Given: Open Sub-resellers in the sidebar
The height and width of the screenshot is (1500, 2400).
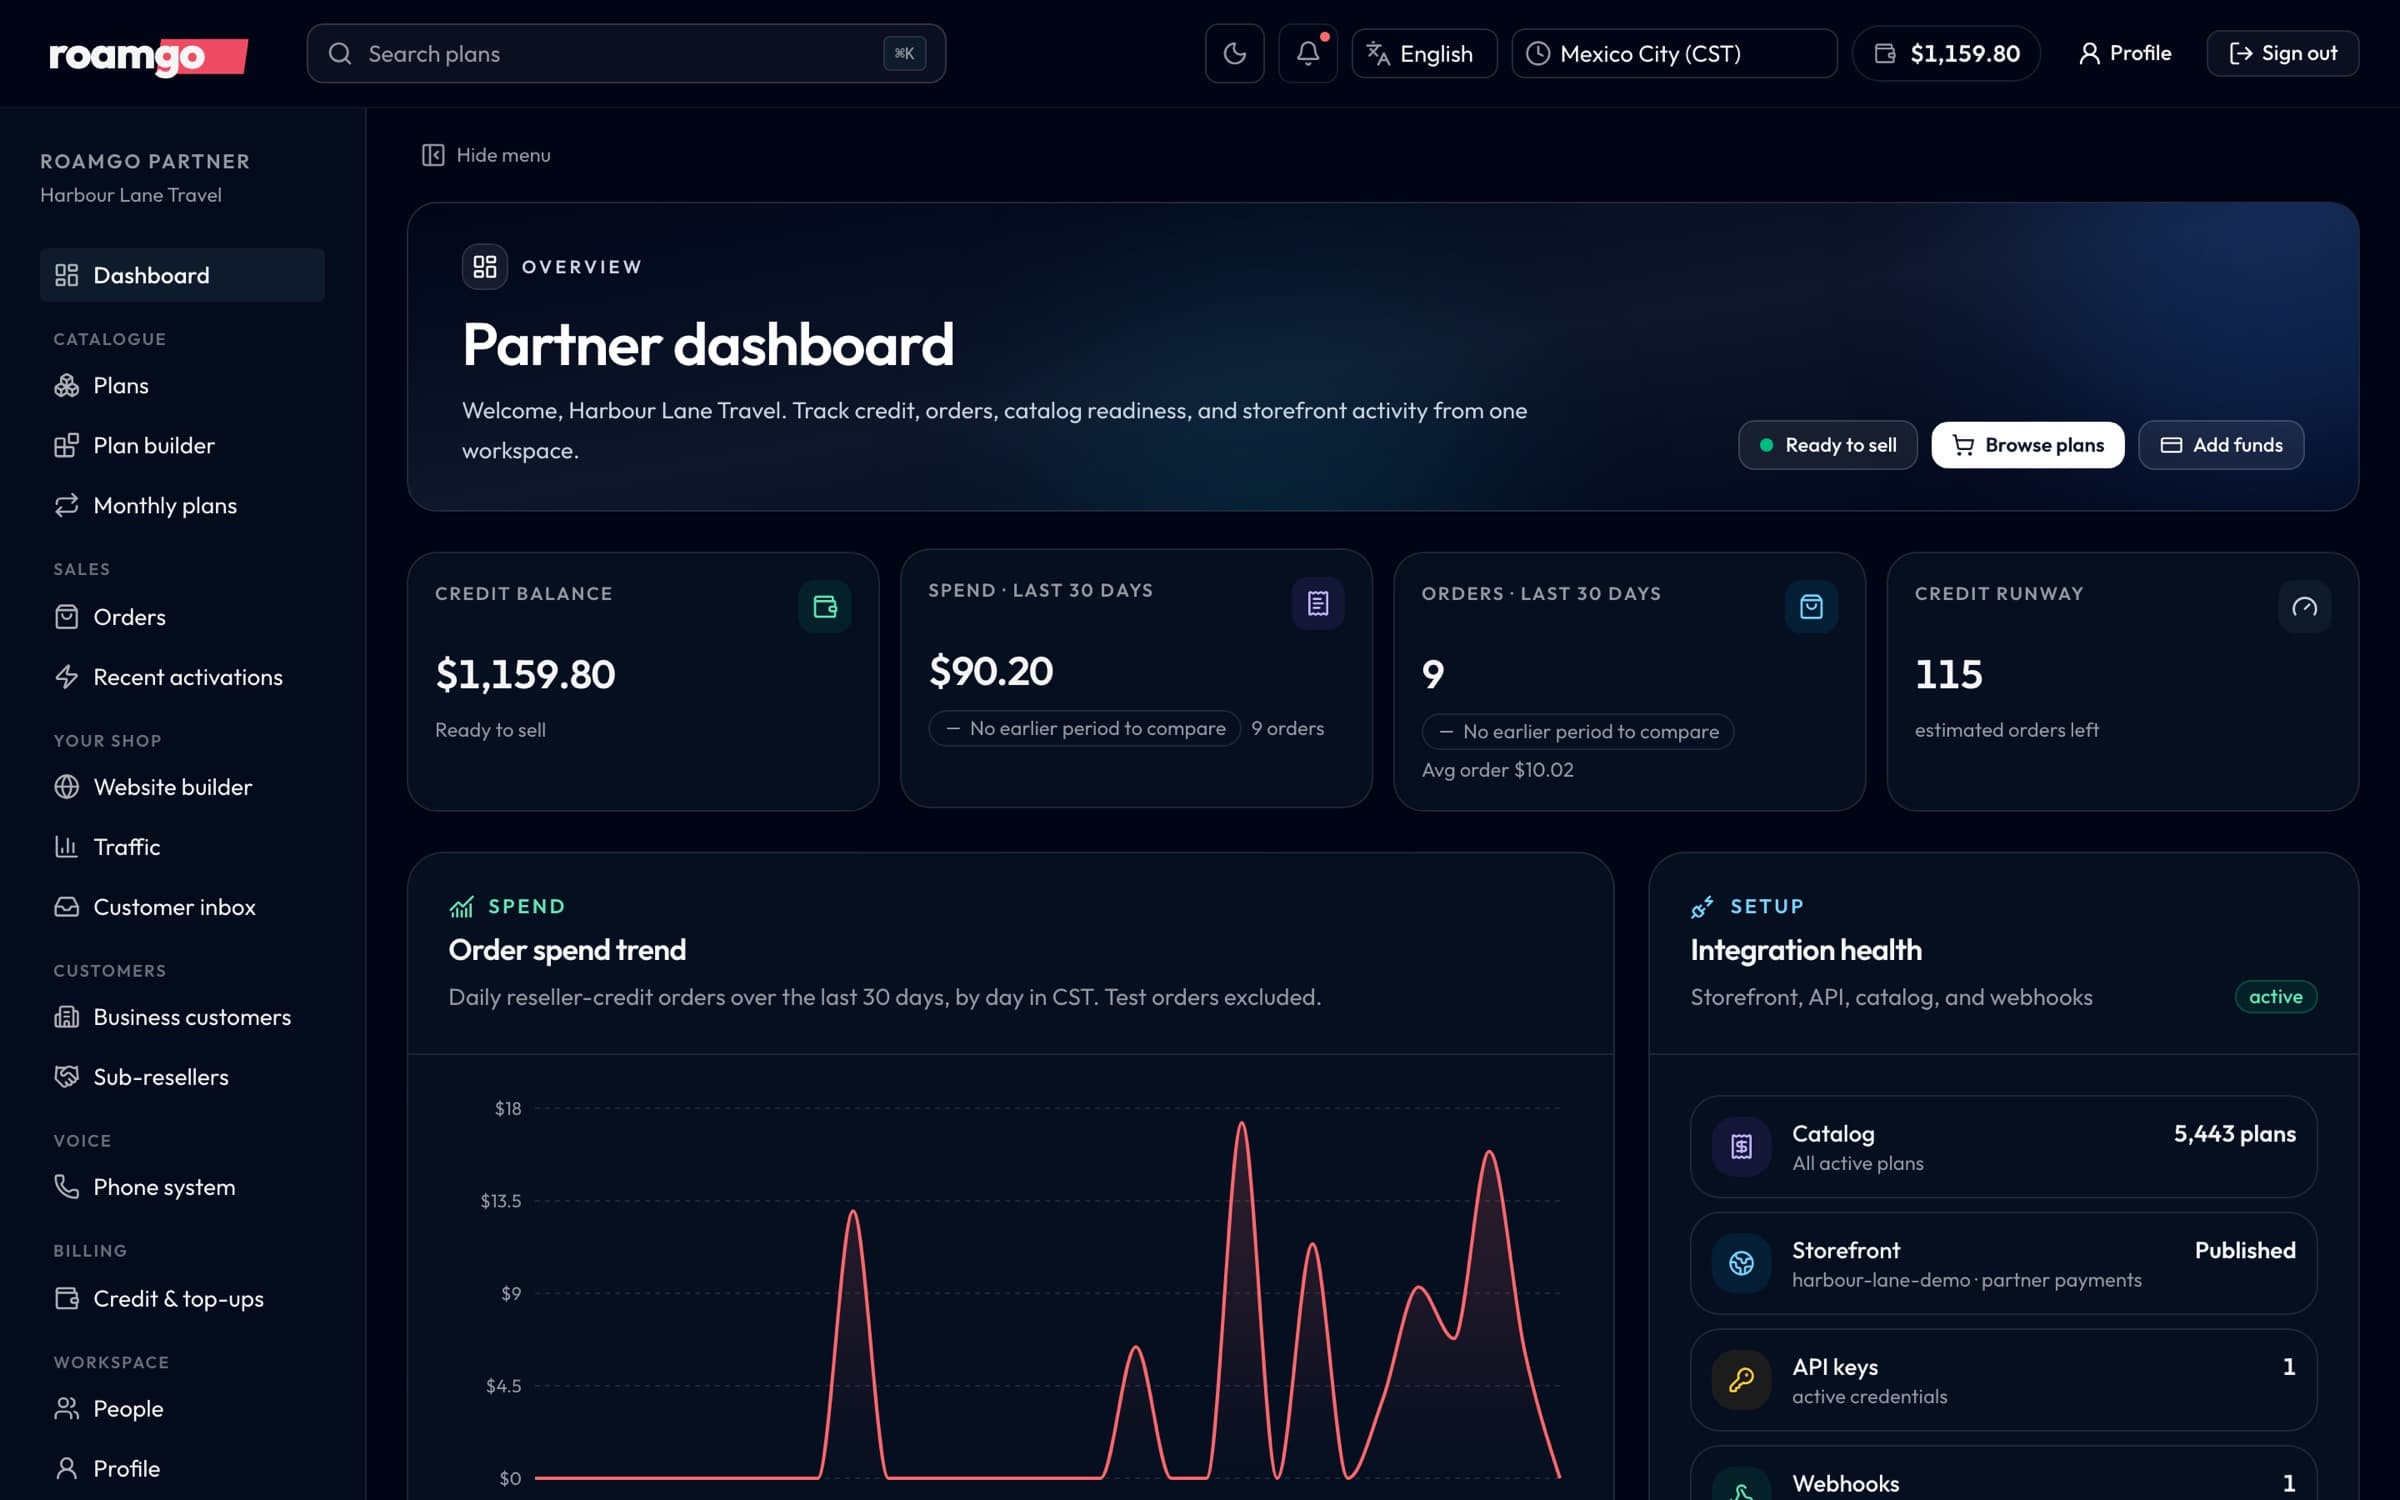Looking at the screenshot, I should tap(182, 1077).
